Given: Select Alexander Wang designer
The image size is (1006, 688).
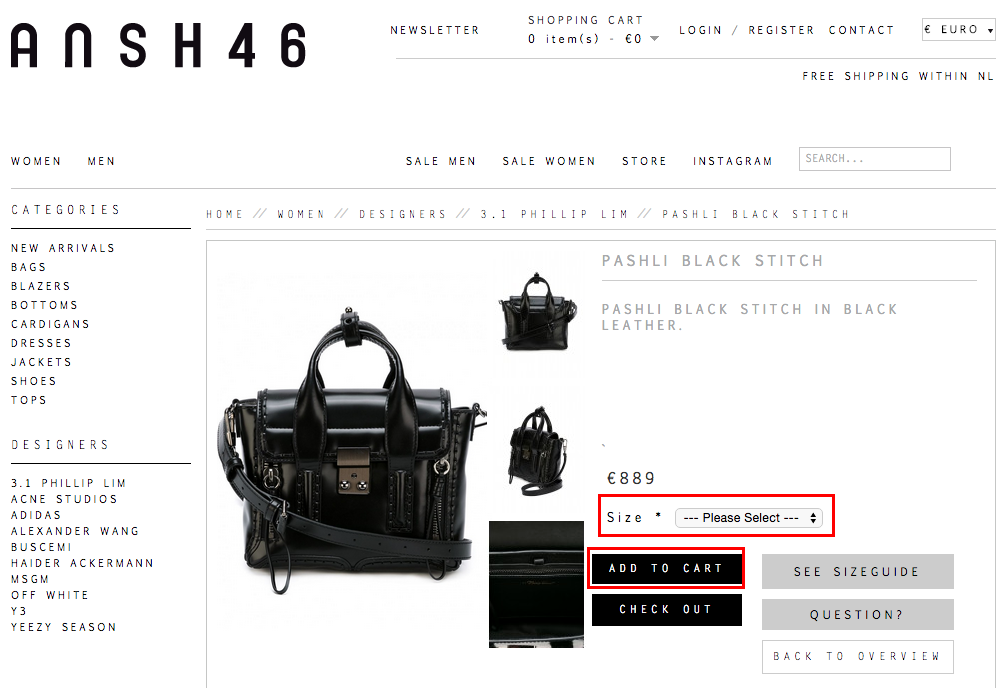Looking at the screenshot, I should (75, 531).
